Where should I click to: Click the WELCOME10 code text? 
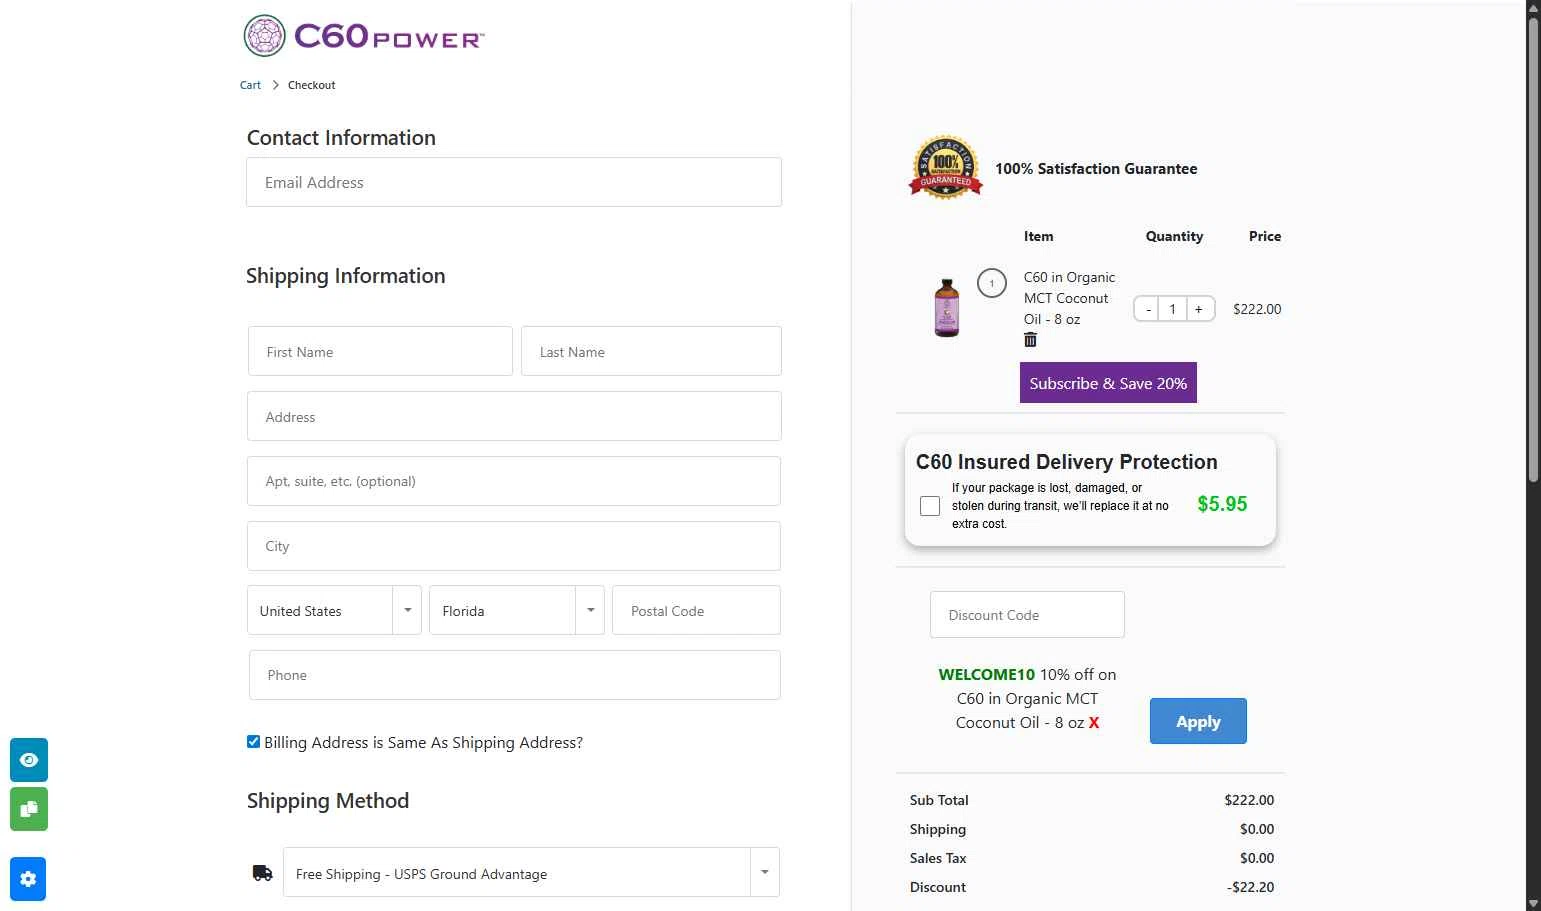point(986,674)
